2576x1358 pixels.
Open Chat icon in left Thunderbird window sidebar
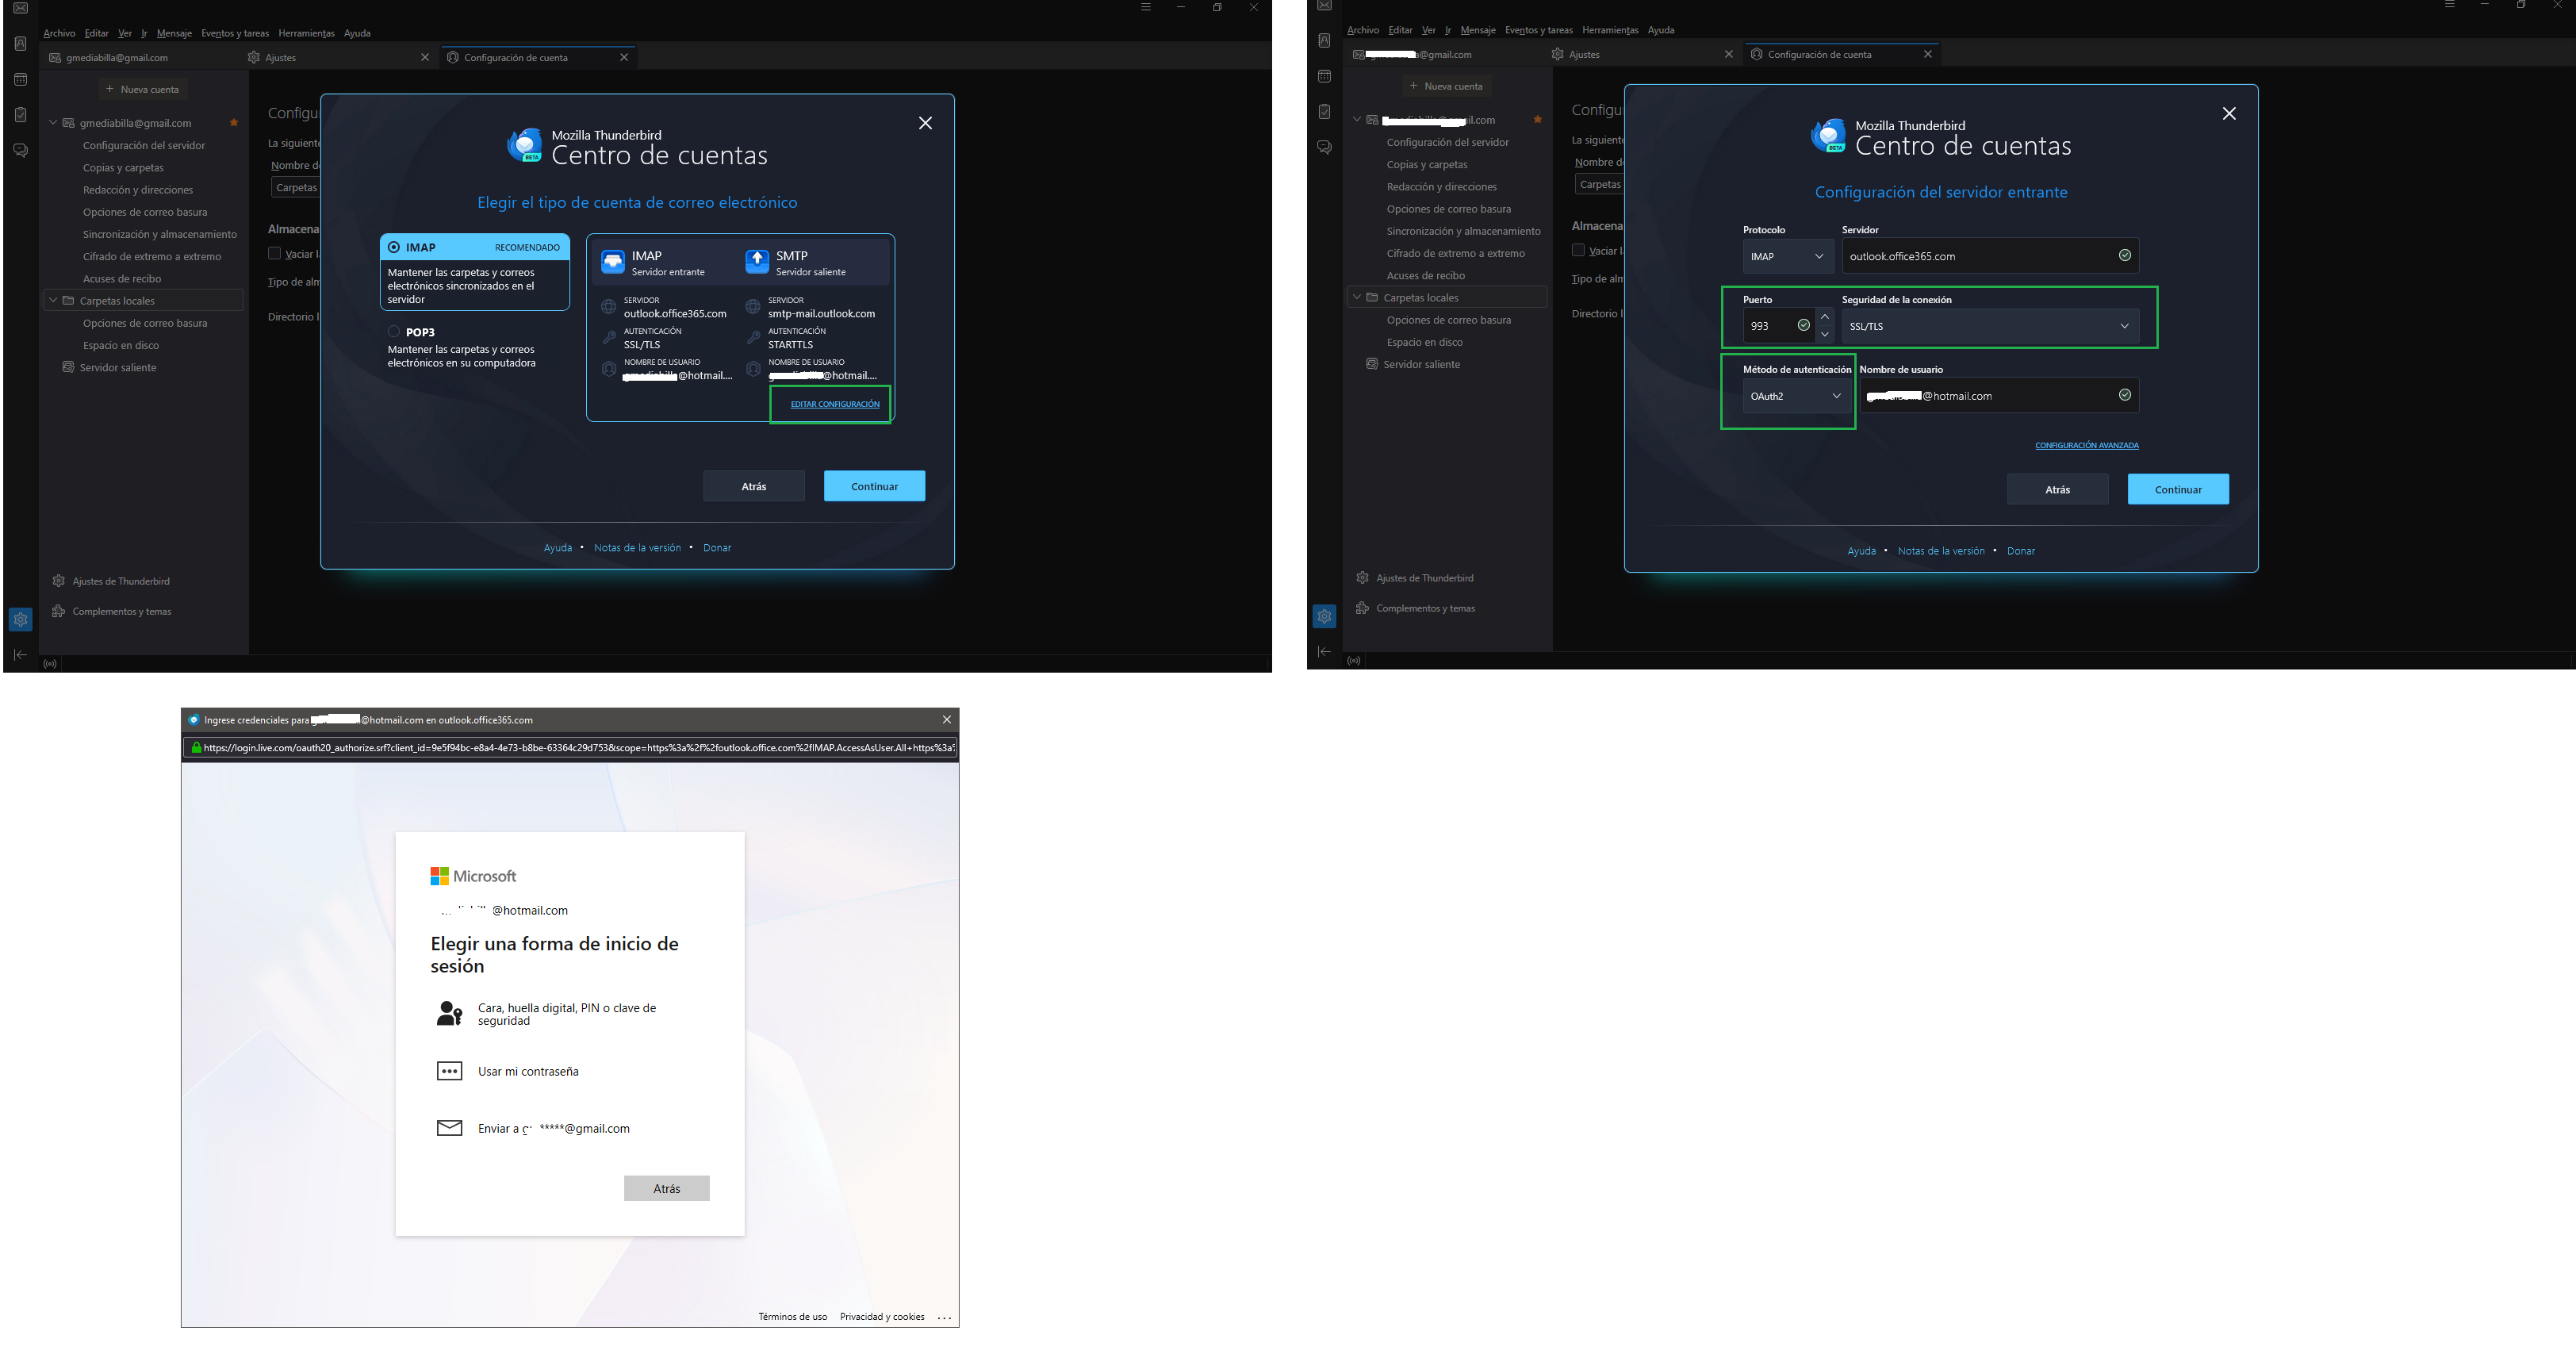point(20,150)
